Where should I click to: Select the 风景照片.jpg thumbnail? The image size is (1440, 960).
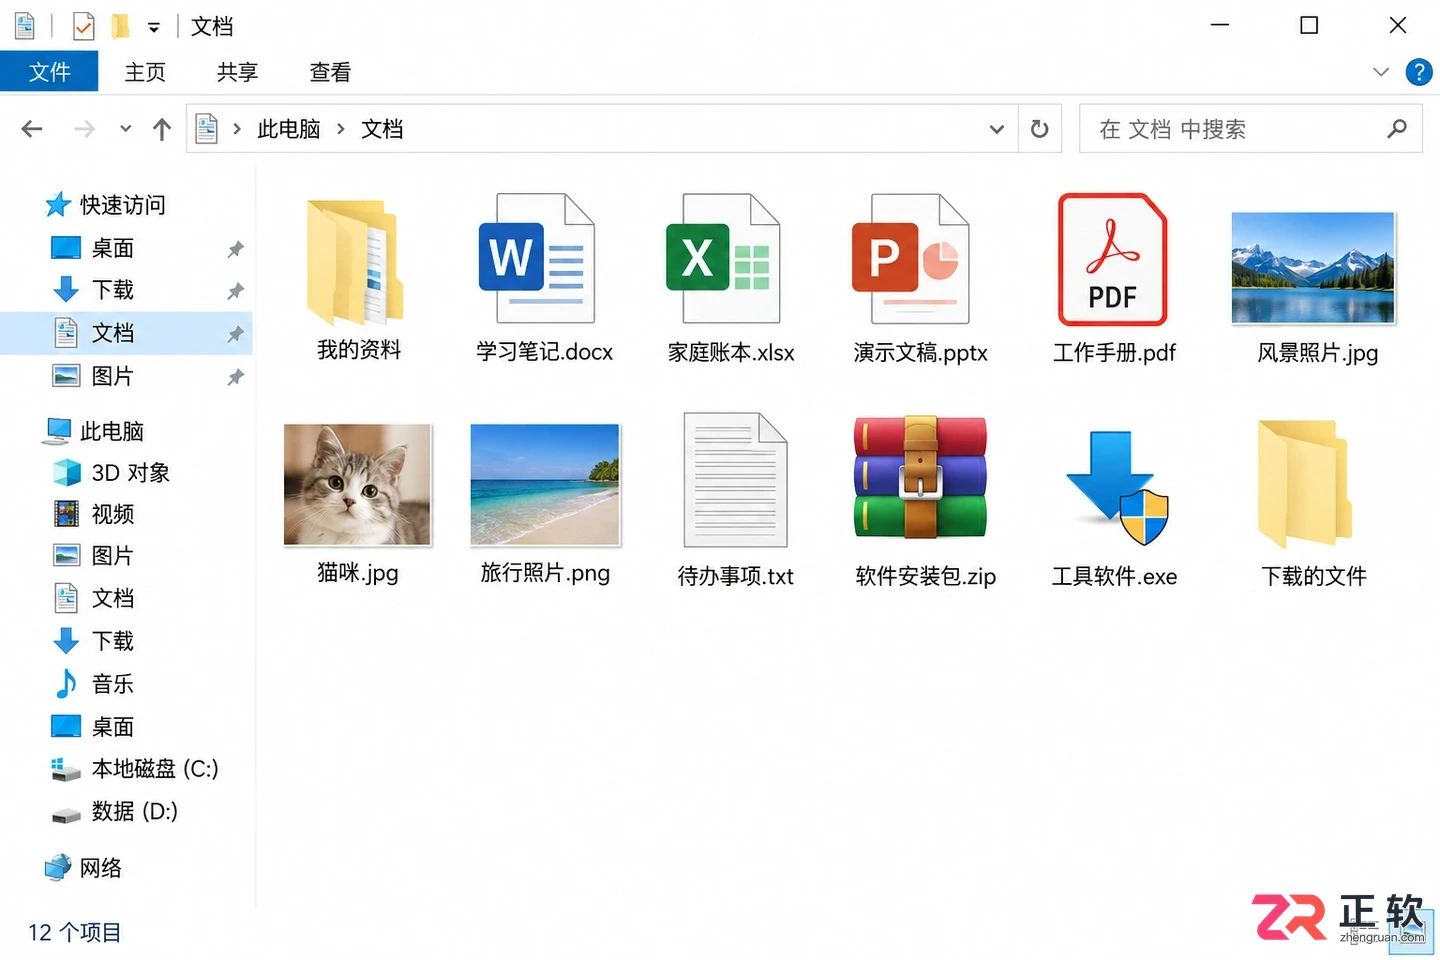1313,267
